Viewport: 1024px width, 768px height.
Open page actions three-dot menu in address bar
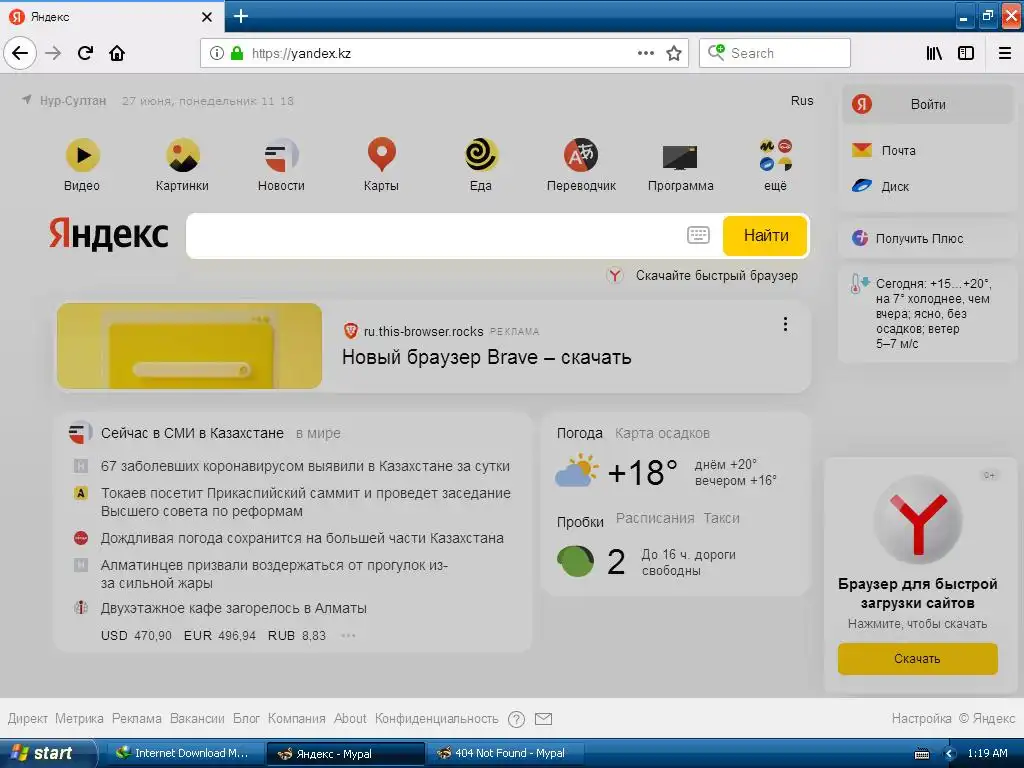(645, 53)
